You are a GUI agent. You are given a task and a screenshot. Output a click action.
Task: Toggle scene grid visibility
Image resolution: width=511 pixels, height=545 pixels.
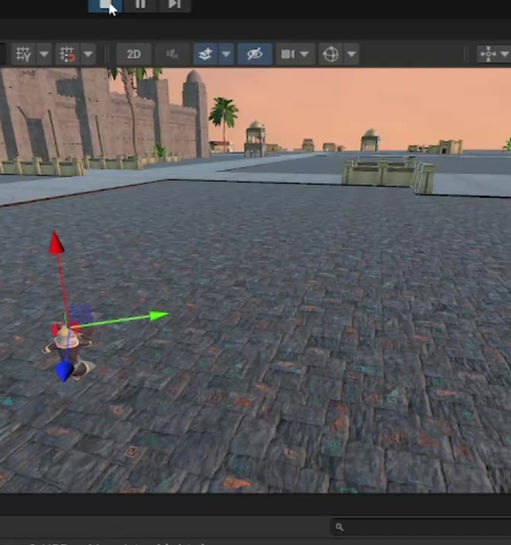24,54
